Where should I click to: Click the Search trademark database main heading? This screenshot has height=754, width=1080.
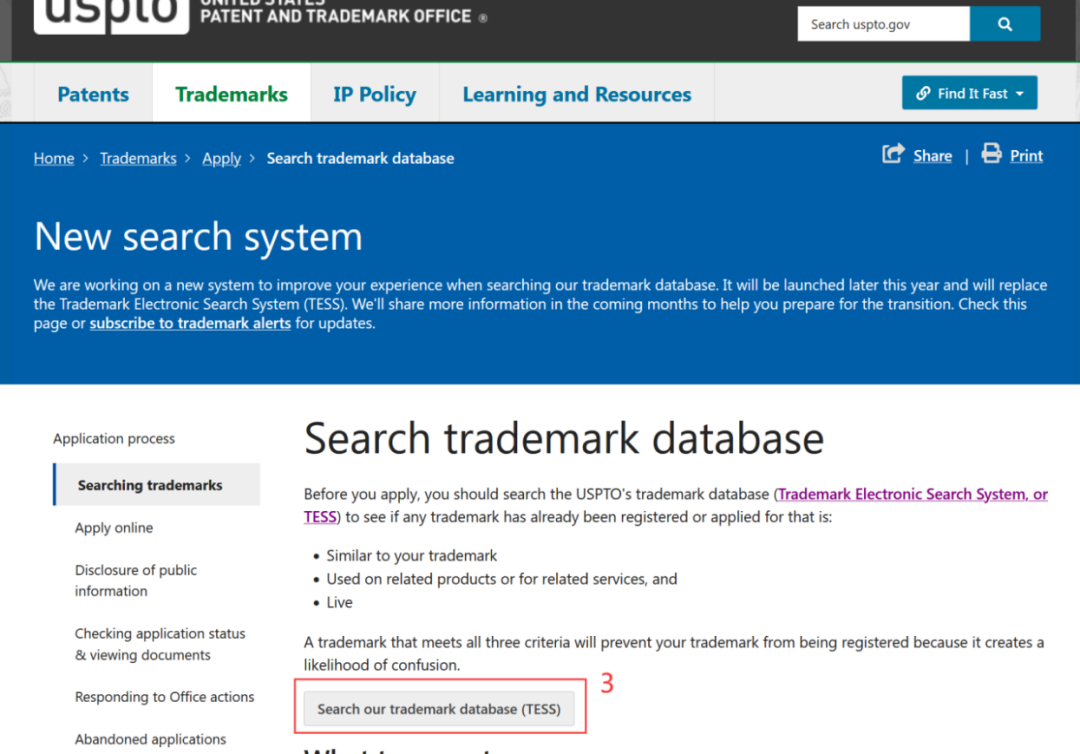564,439
